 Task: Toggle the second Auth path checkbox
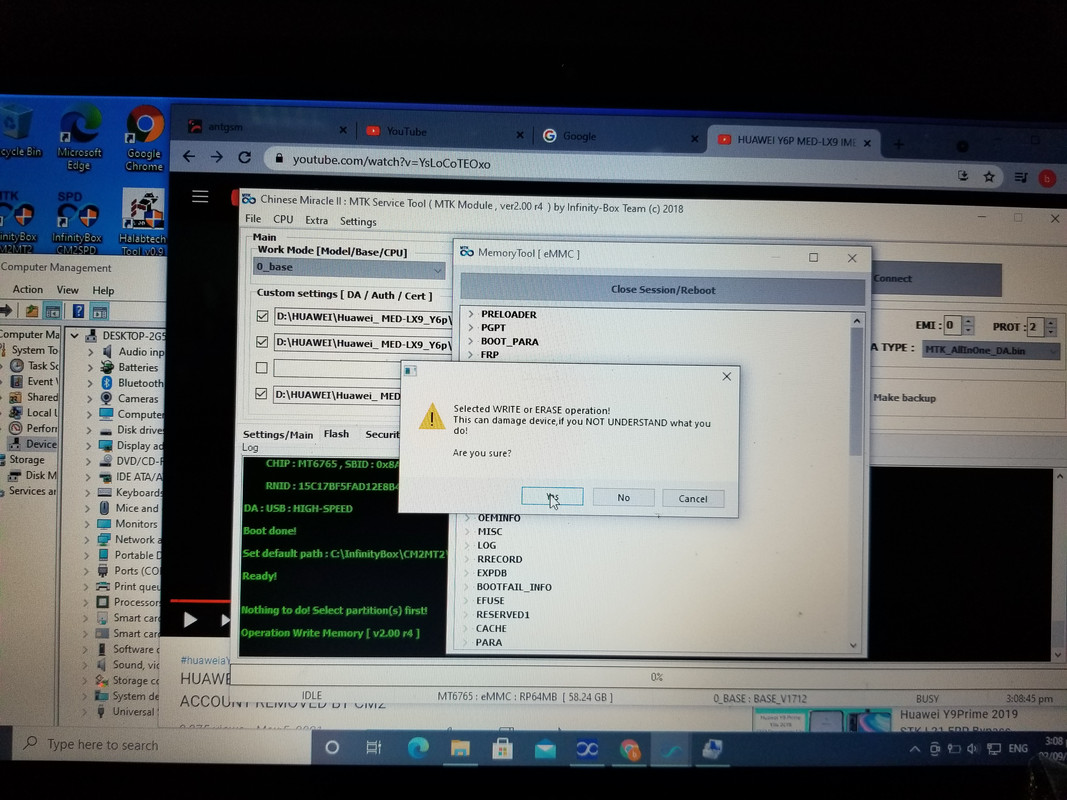pyautogui.click(x=262, y=342)
